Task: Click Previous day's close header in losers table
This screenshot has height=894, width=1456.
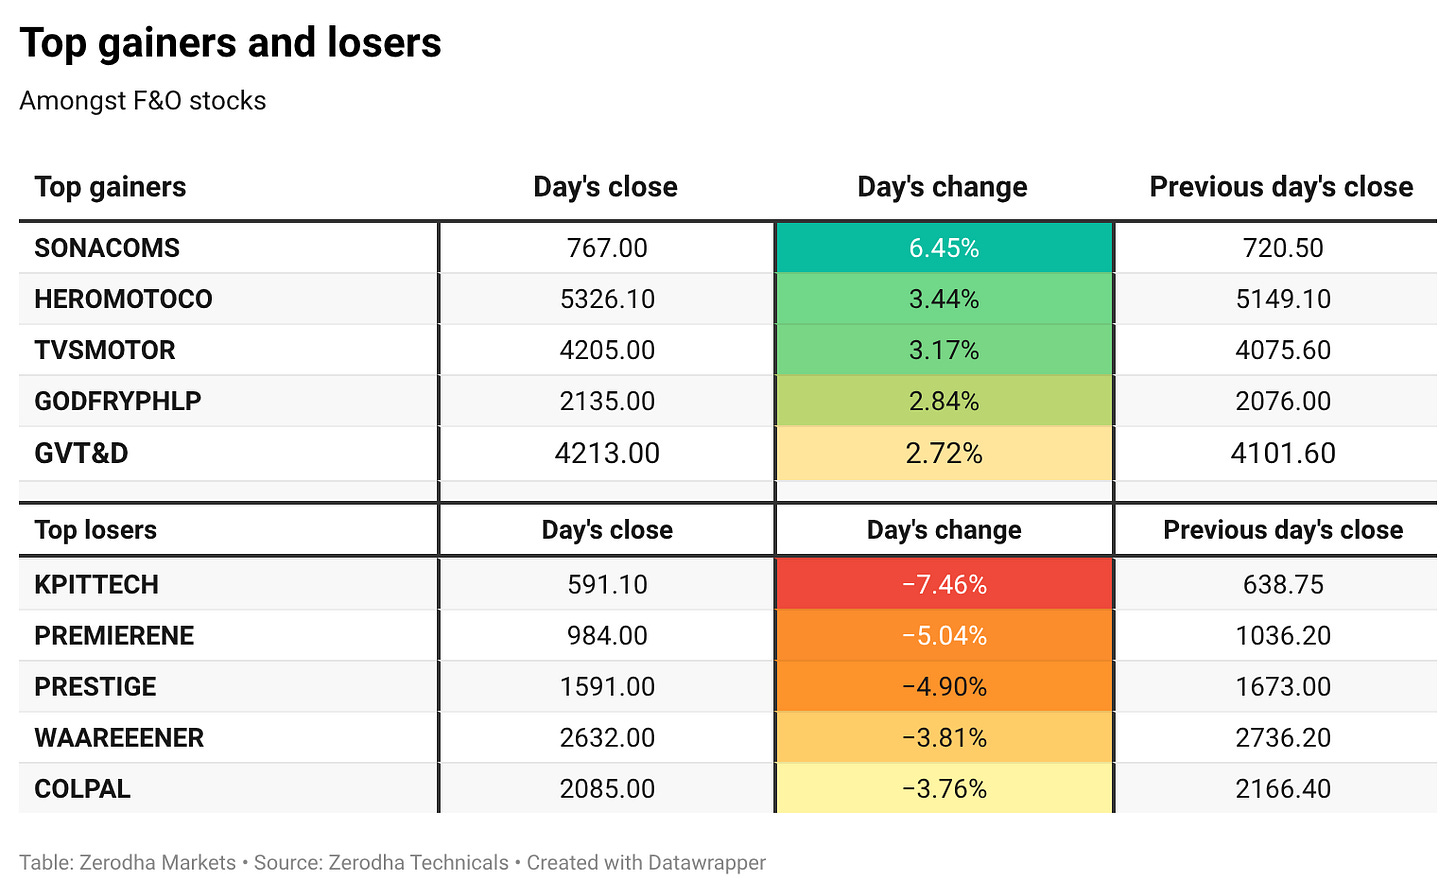Action: (x=1283, y=530)
